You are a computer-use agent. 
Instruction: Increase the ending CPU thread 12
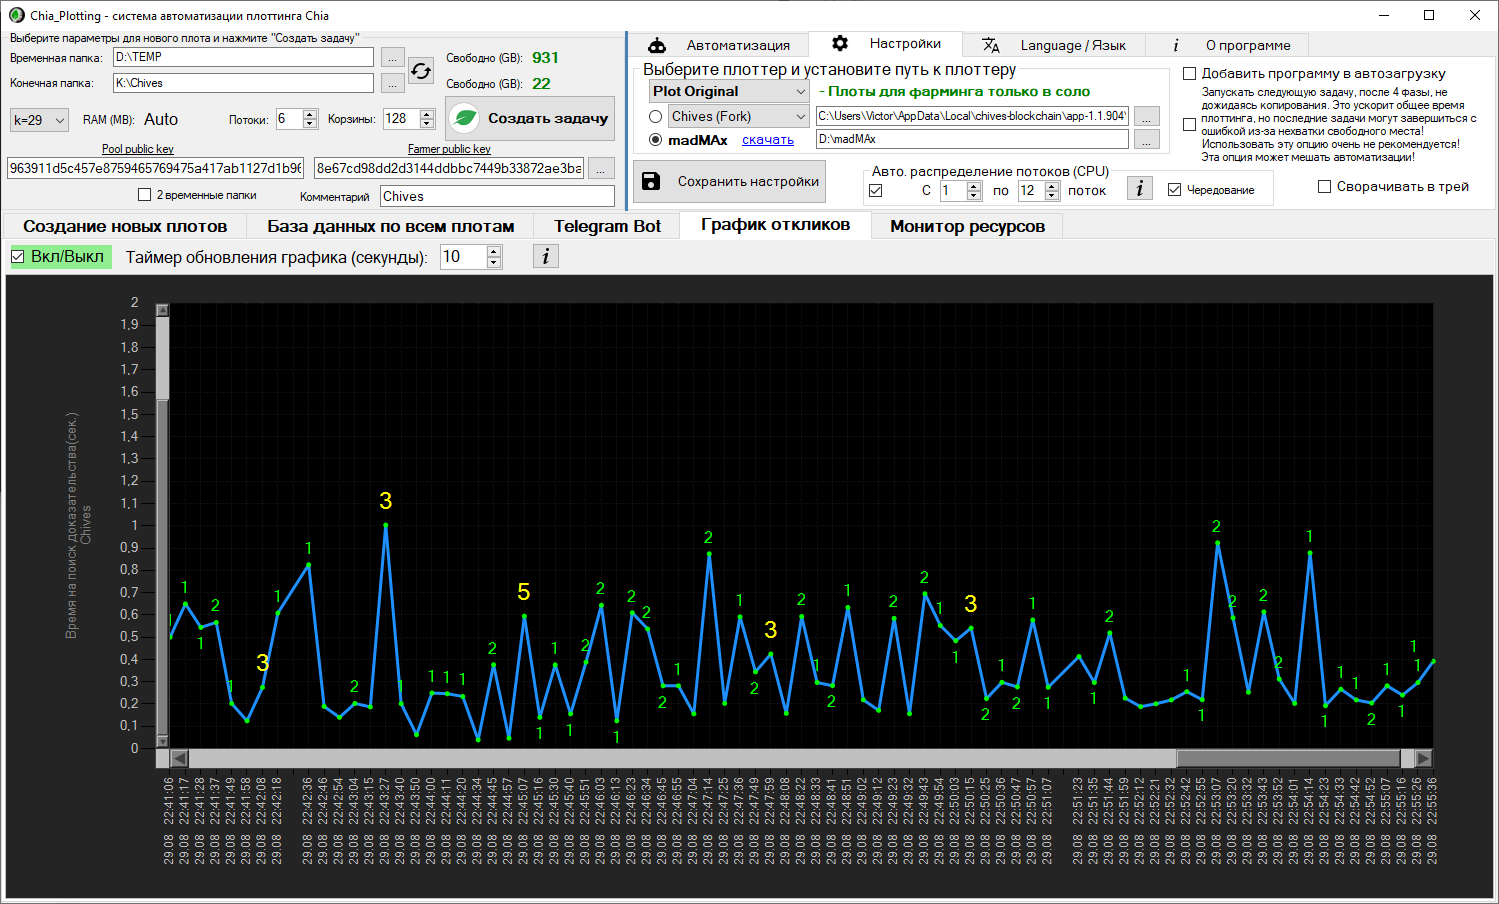click(x=1052, y=186)
